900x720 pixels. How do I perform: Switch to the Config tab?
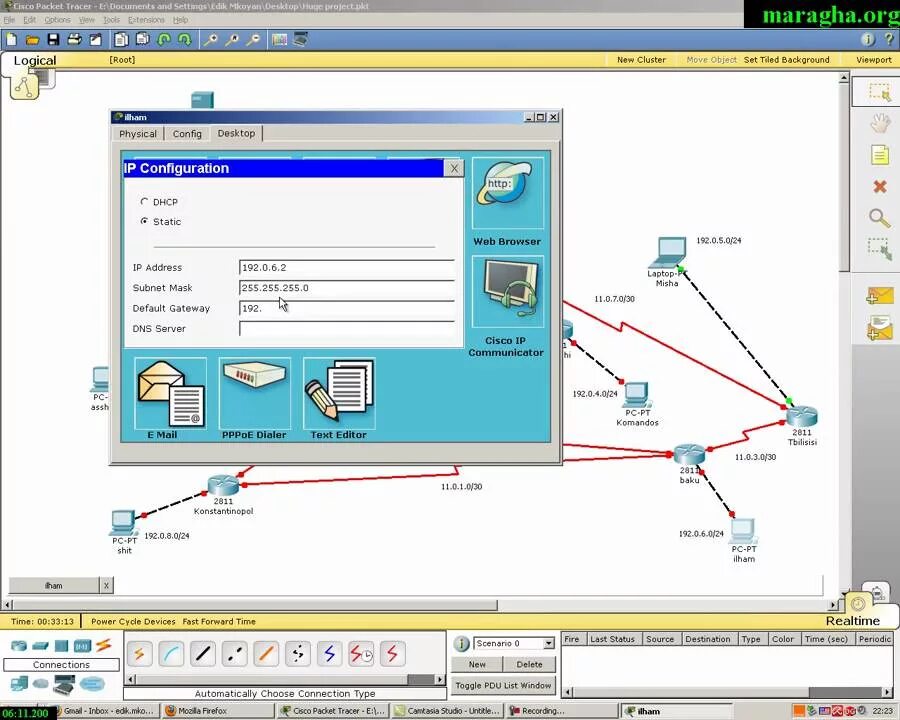point(187,134)
